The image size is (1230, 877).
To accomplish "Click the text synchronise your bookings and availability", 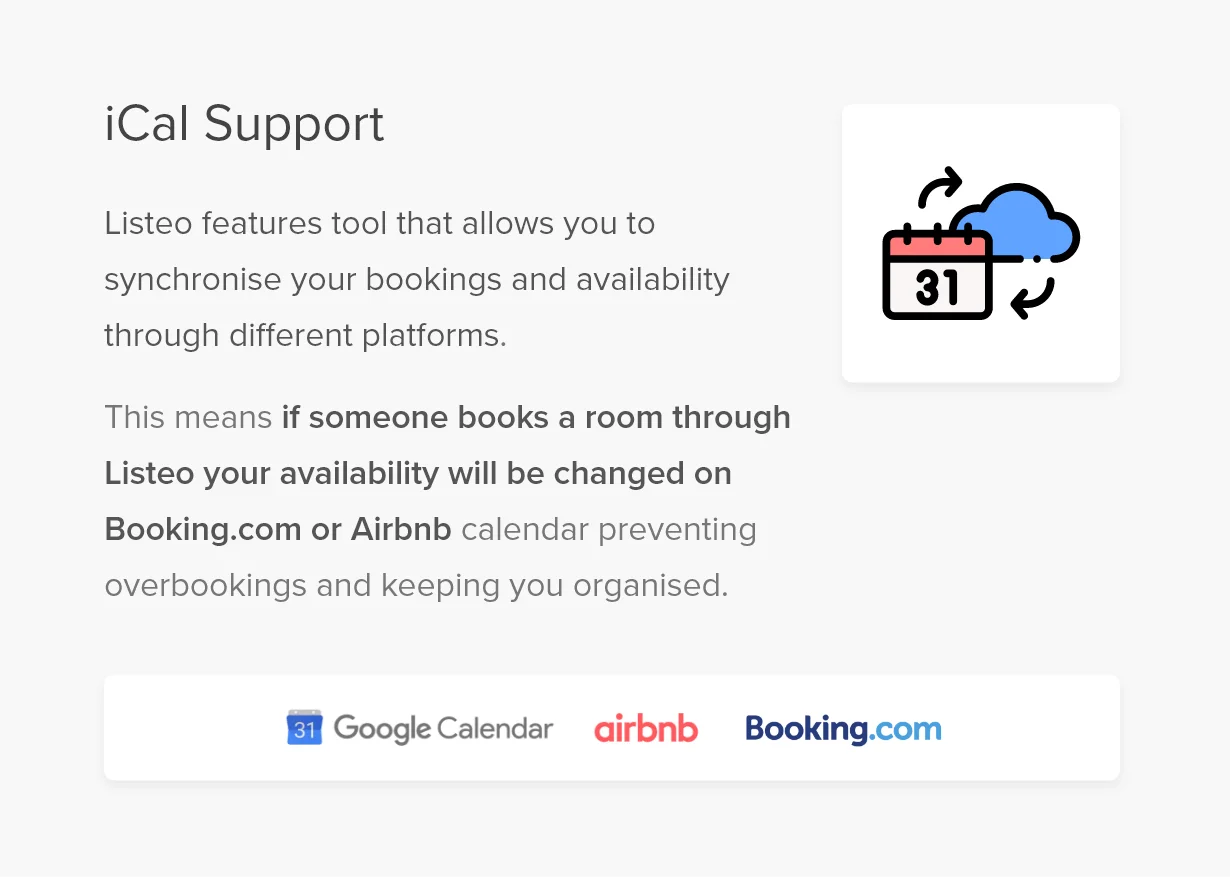I will [417, 279].
